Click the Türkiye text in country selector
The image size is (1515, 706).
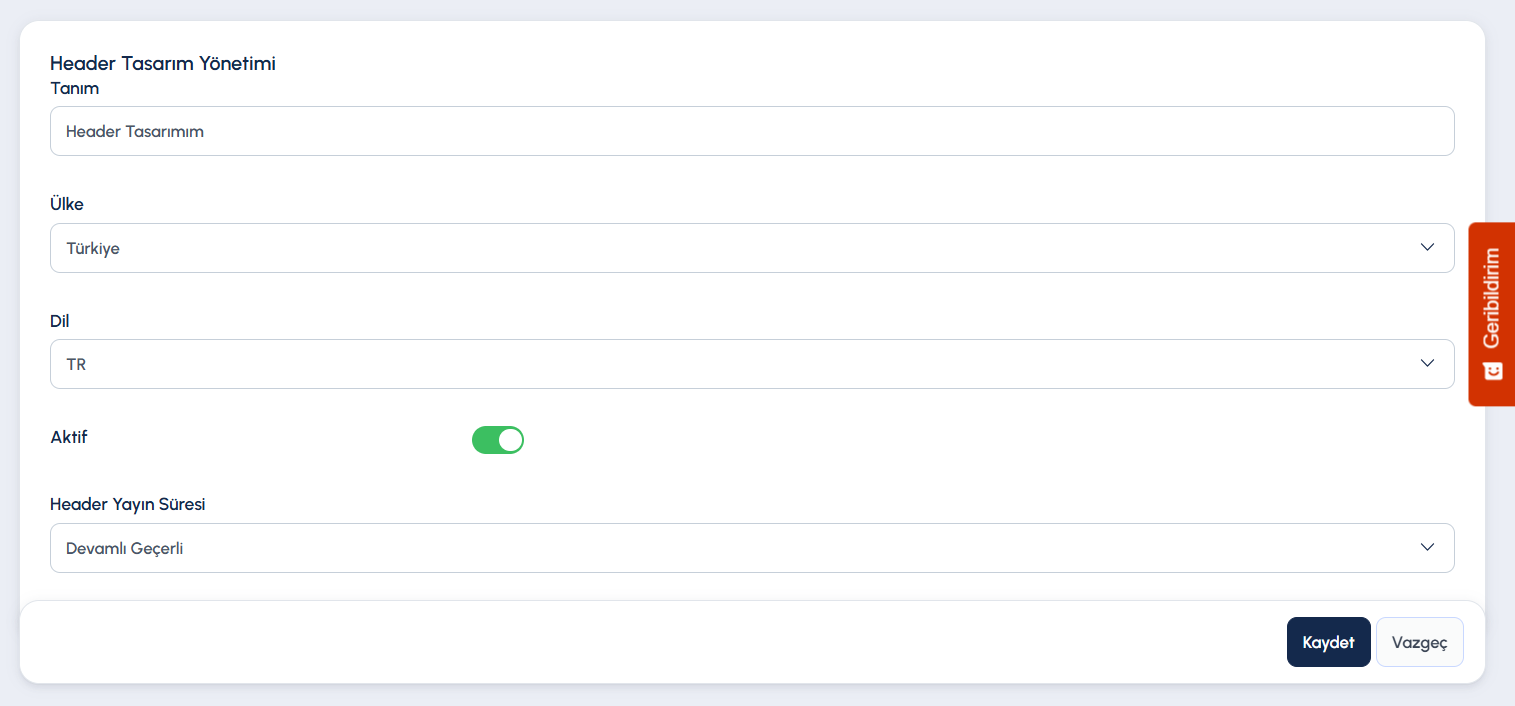click(x=93, y=248)
